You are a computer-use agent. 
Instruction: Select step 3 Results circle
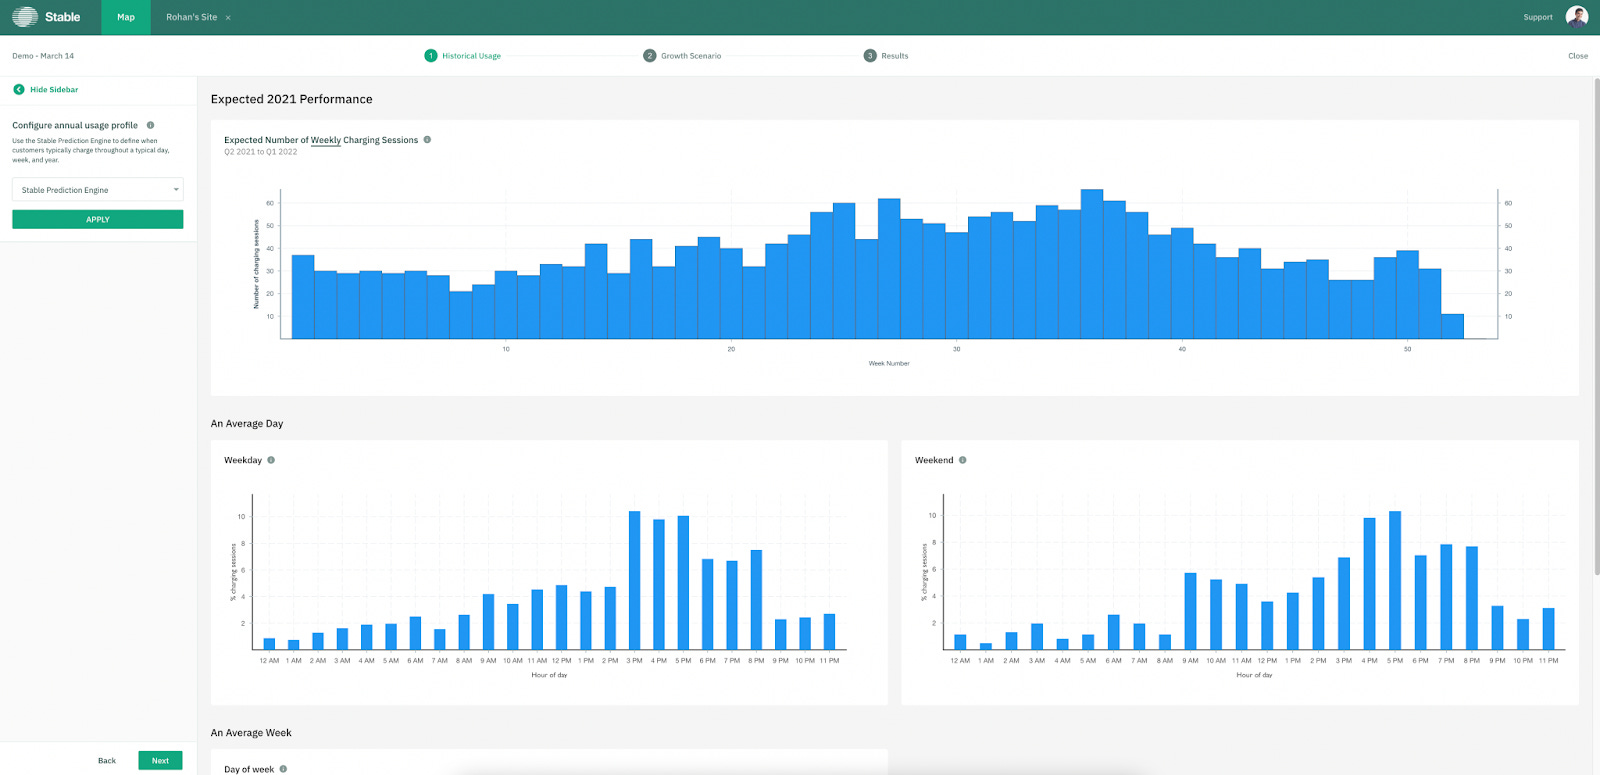(x=870, y=56)
